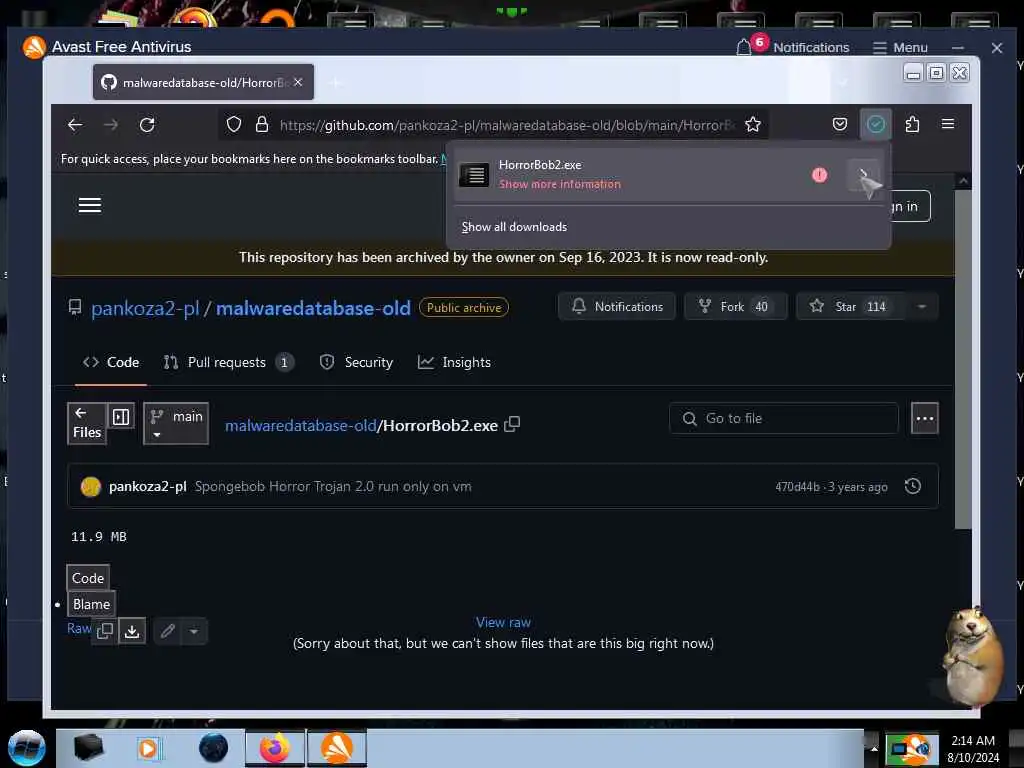Open media player taskbar icon
The image size is (1024, 768).
point(148,748)
